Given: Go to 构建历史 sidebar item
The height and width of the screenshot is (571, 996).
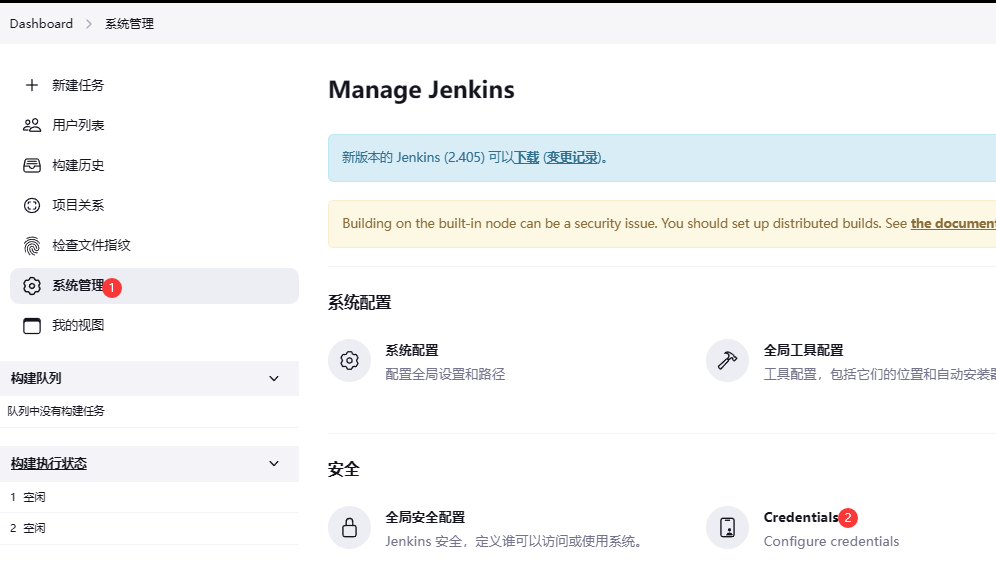Looking at the screenshot, I should pos(154,165).
